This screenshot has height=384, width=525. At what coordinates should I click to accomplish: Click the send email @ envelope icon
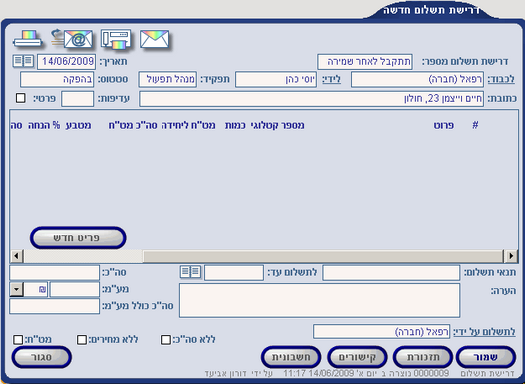72,39
